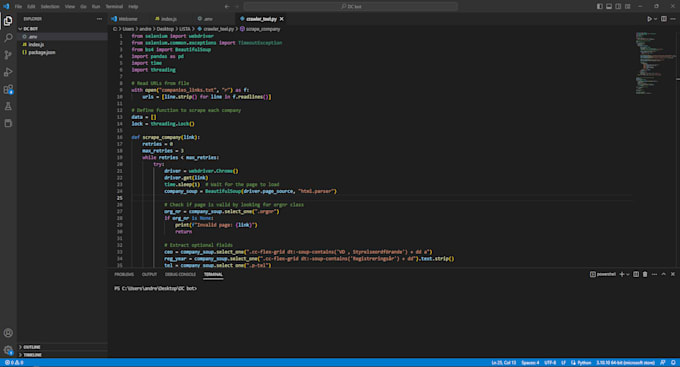The height and width of the screenshot is (367, 680).
Task: Switch to the .env editor tab
Action: pos(208,19)
